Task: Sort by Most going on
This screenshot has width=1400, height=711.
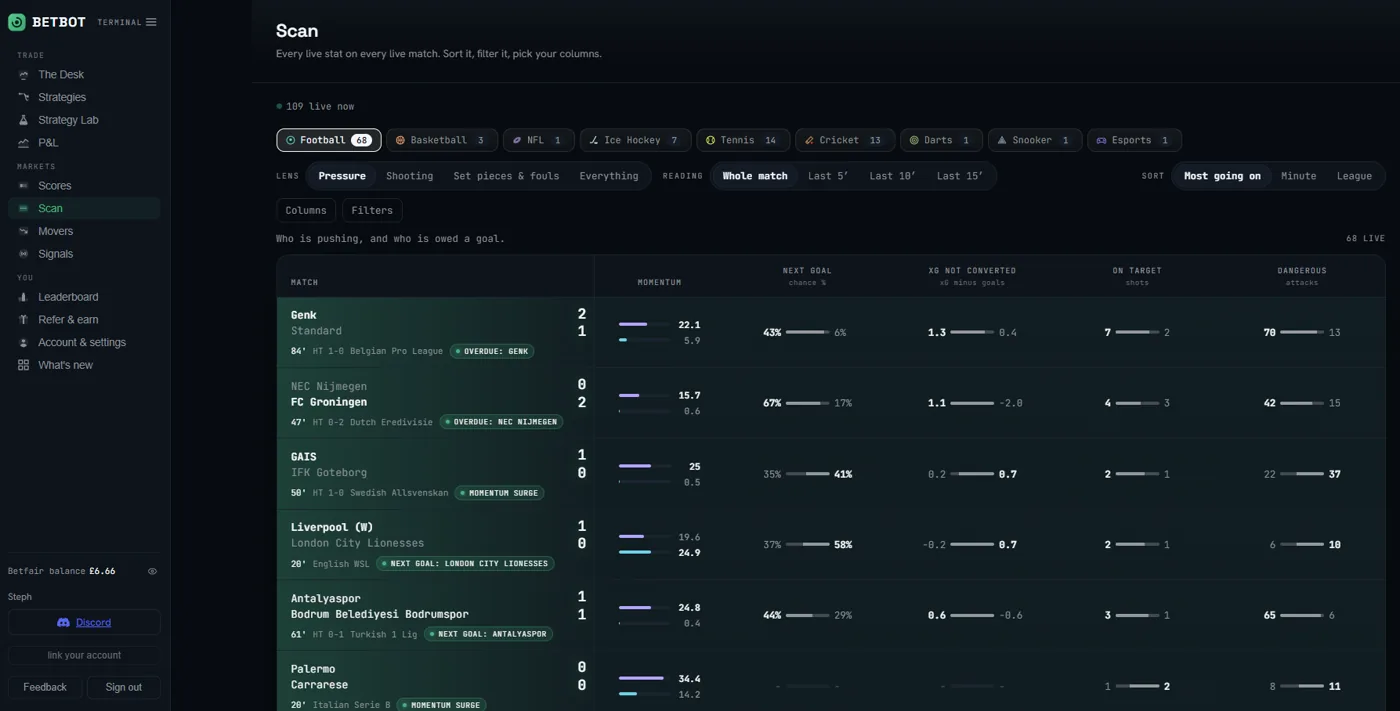Action: click(1222, 176)
